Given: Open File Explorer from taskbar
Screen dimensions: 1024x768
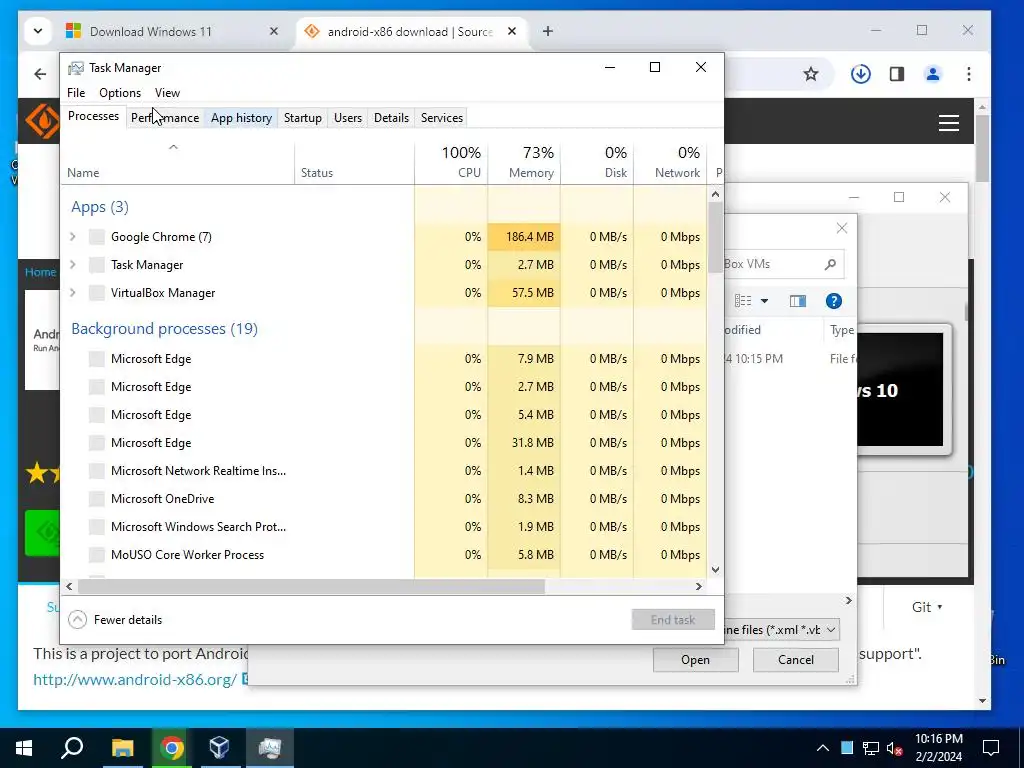Looking at the screenshot, I should tap(122, 747).
